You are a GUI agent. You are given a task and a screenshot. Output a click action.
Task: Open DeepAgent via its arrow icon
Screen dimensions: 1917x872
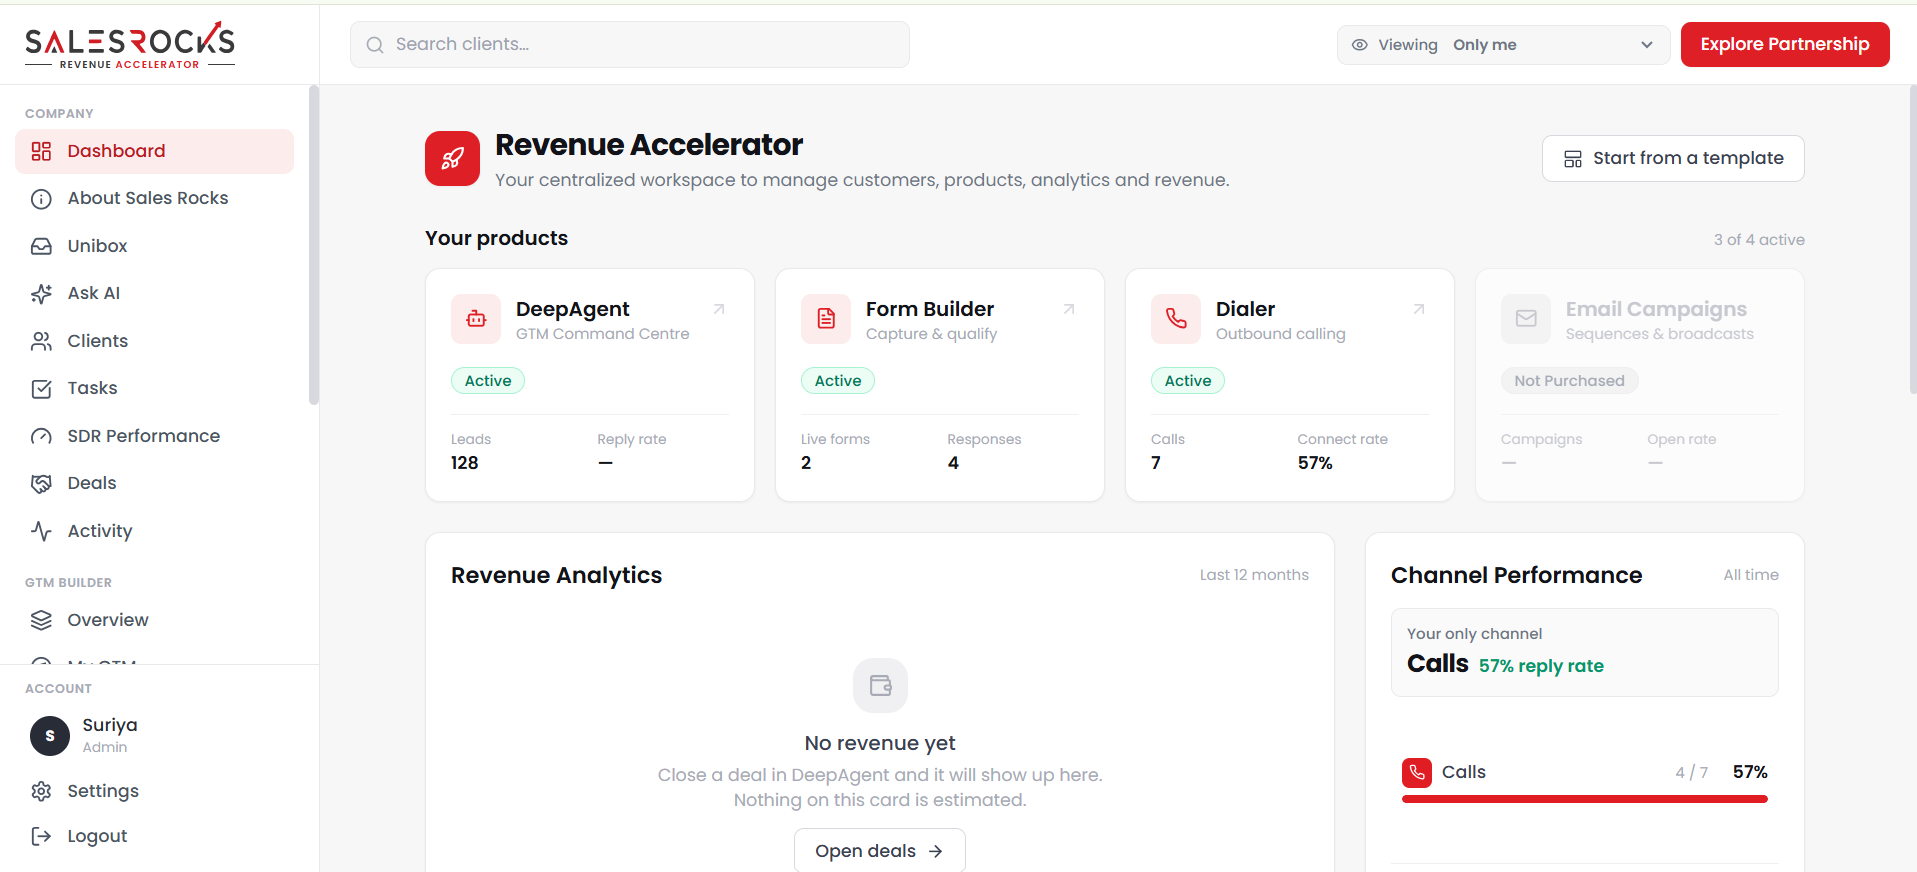tap(719, 309)
